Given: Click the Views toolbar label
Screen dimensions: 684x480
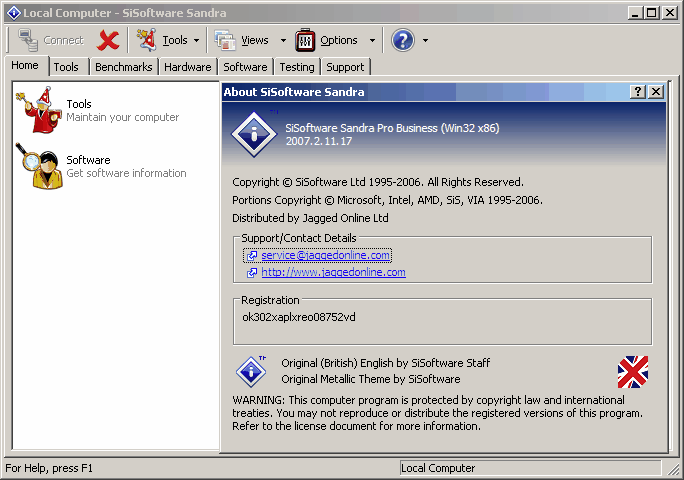Looking at the screenshot, I should coord(255,40).
